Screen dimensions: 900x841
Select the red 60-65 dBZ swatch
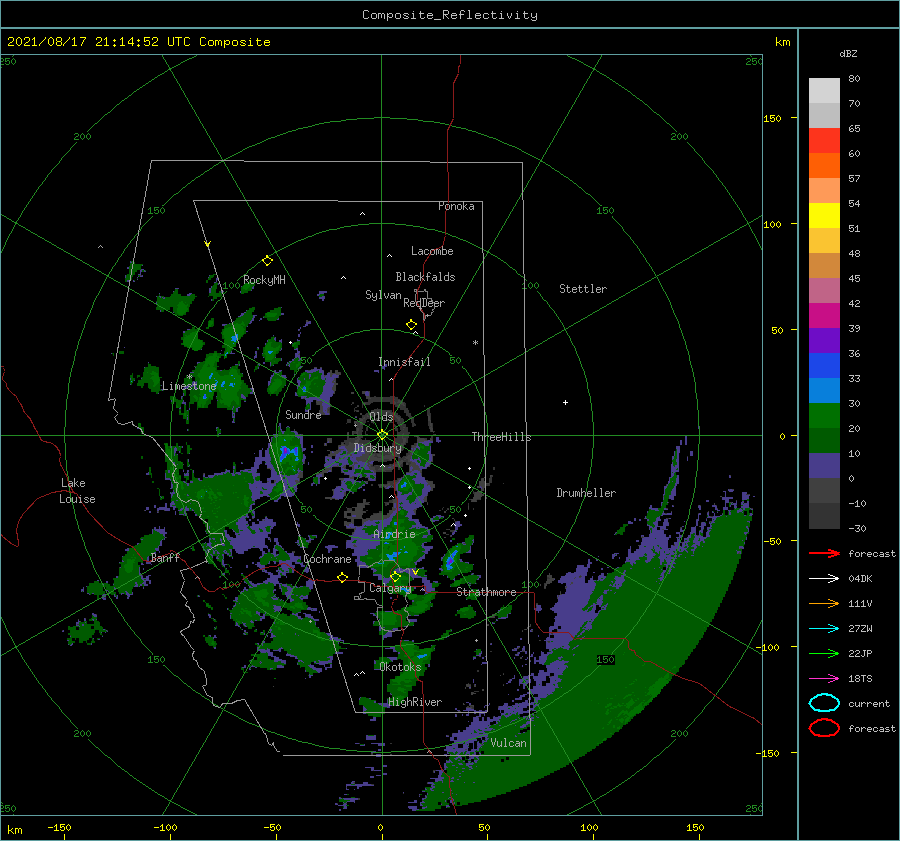(824, 140)
